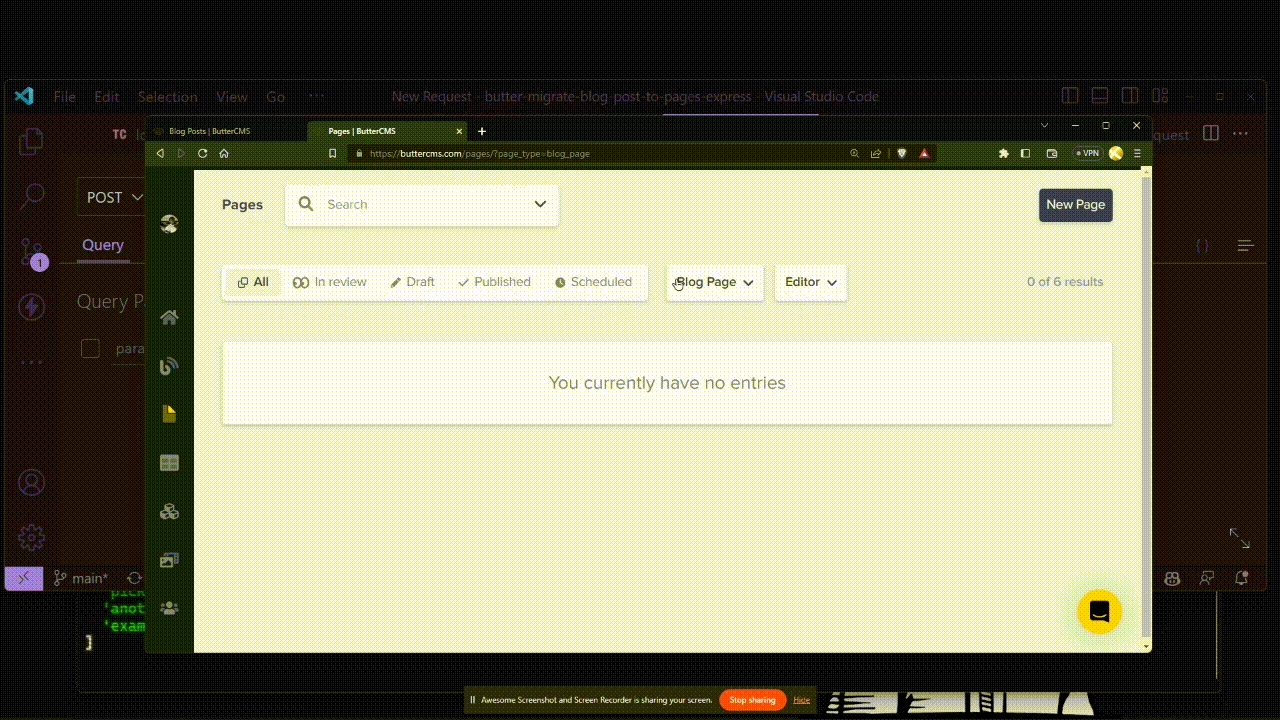The image size is (1280, 720).
Task: Open VS Code Explorer icon
Action: (32, 141)
